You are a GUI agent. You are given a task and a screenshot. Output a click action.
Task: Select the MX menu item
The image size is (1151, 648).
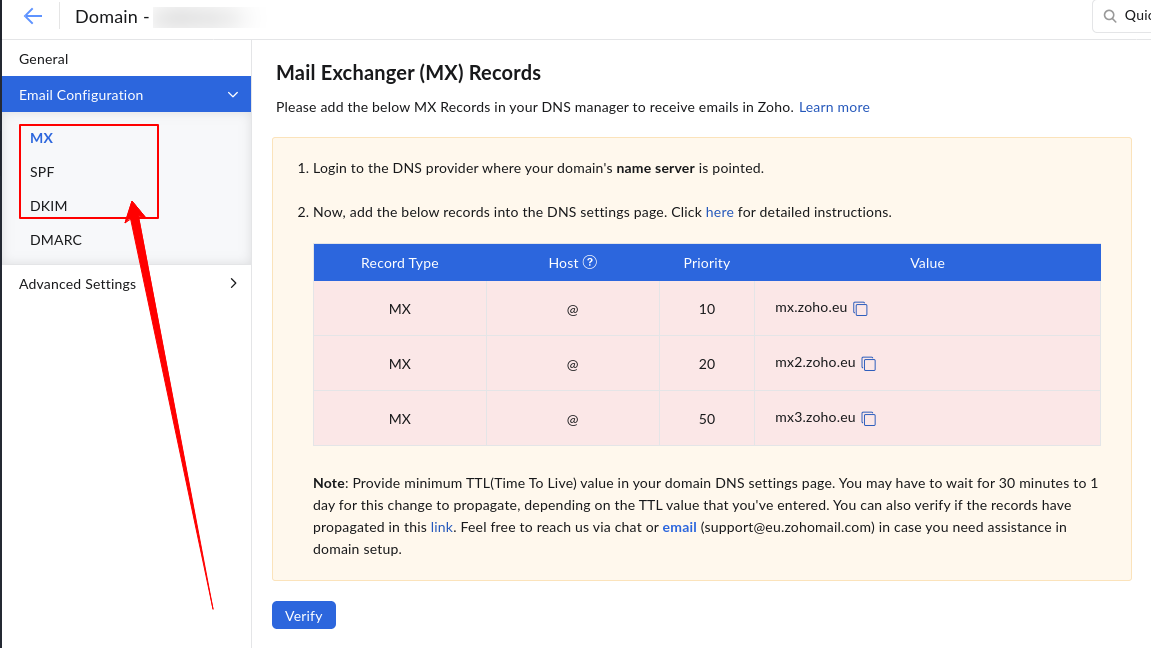[x=41, y=138]
